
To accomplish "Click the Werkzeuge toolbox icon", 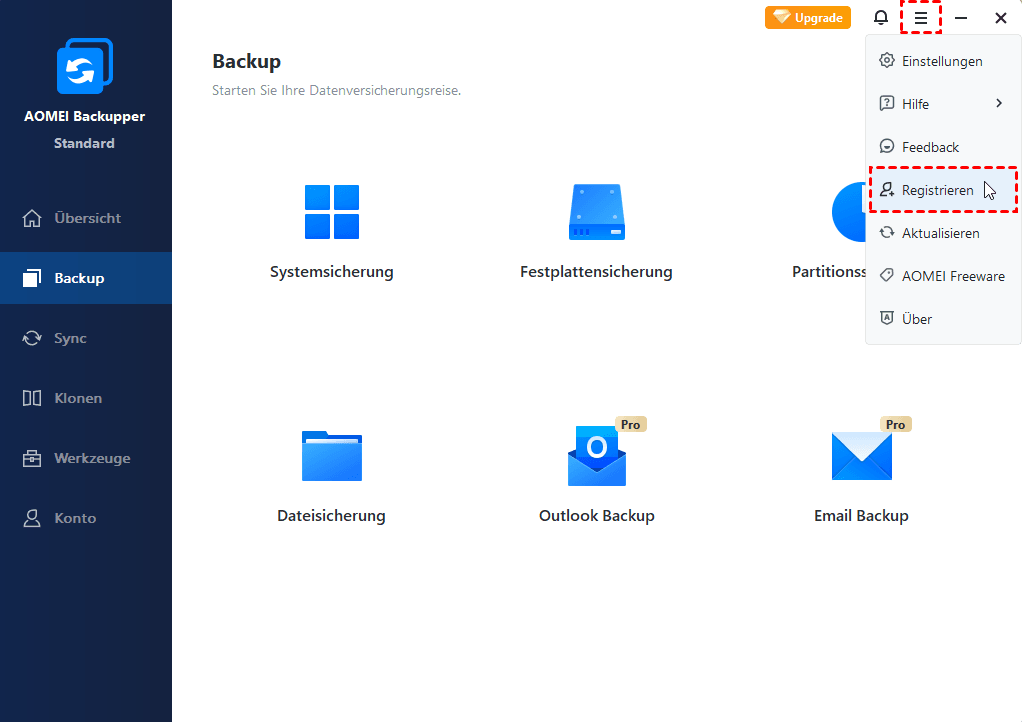I will pos(32,458).
